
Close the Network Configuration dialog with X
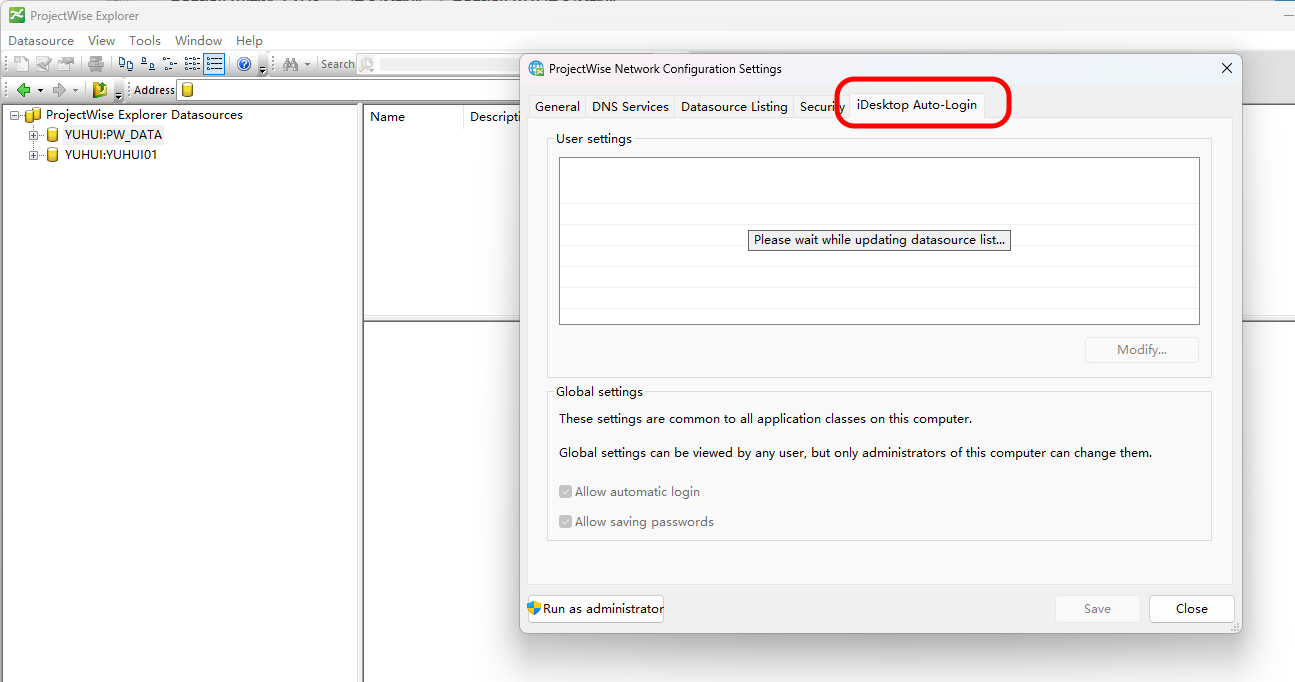click(x=1227, y=69)
